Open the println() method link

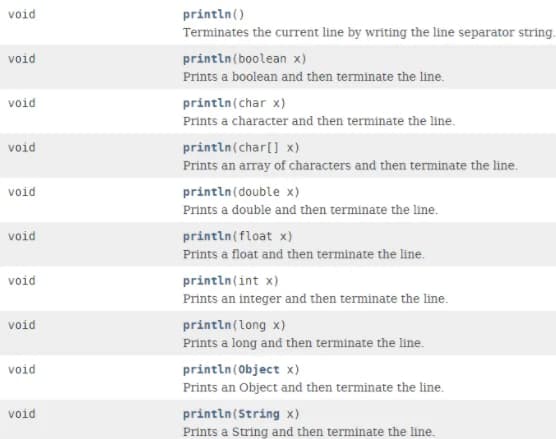coord(207,15)
